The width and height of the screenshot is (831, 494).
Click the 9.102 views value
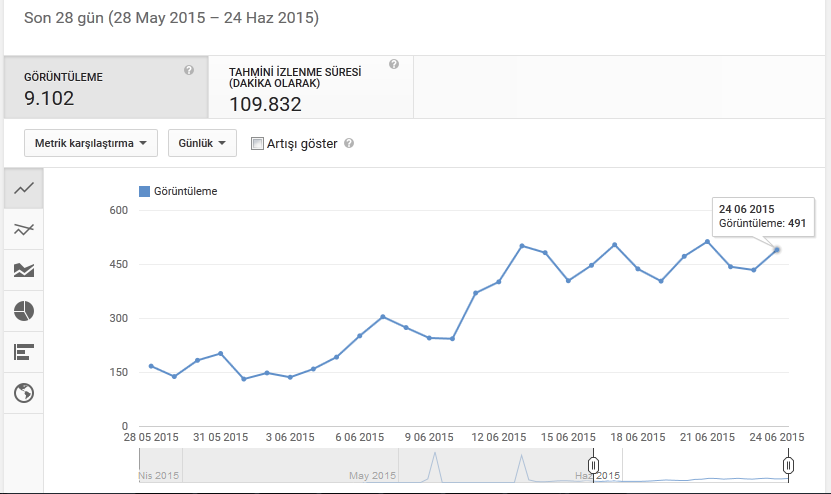click(x=49, y=99)
